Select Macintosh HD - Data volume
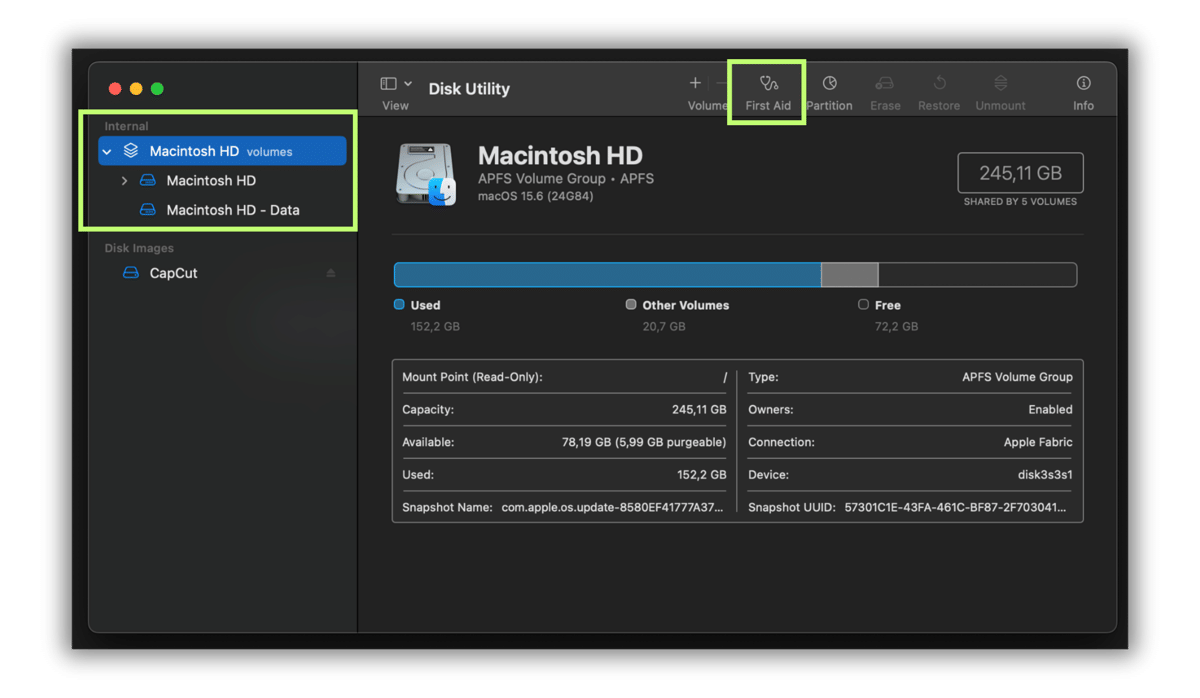This screenshot has height=698, width=1200. (232, 210)
